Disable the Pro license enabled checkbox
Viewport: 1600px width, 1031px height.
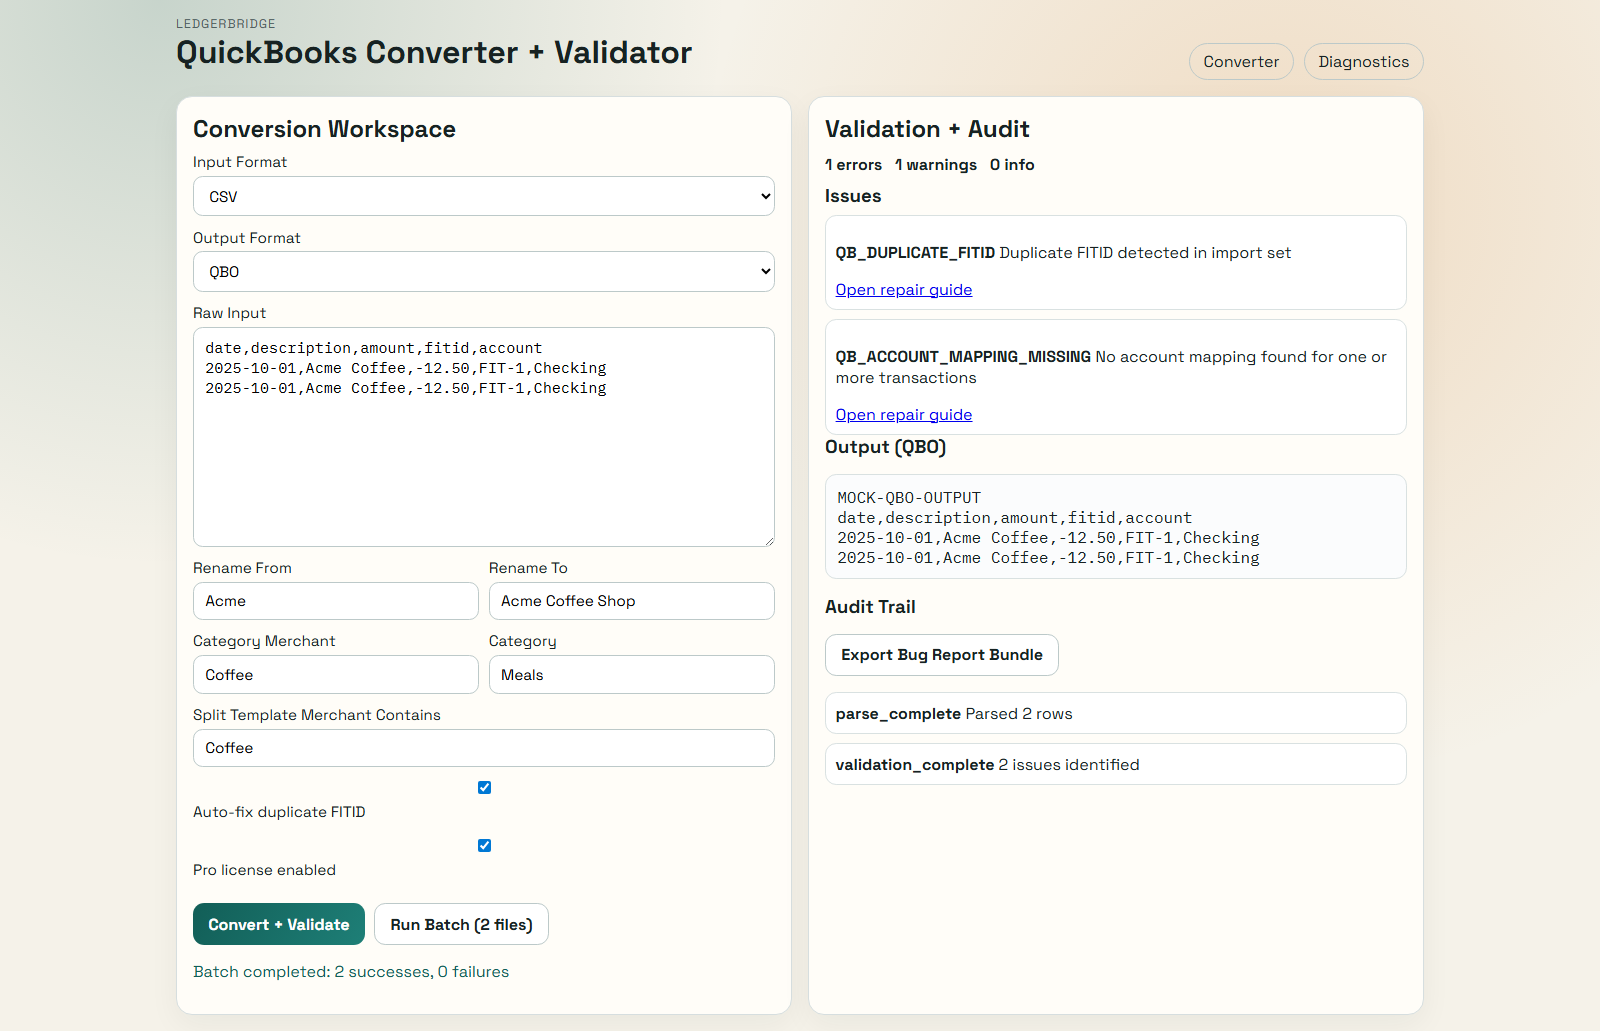(x=484, y=845)
